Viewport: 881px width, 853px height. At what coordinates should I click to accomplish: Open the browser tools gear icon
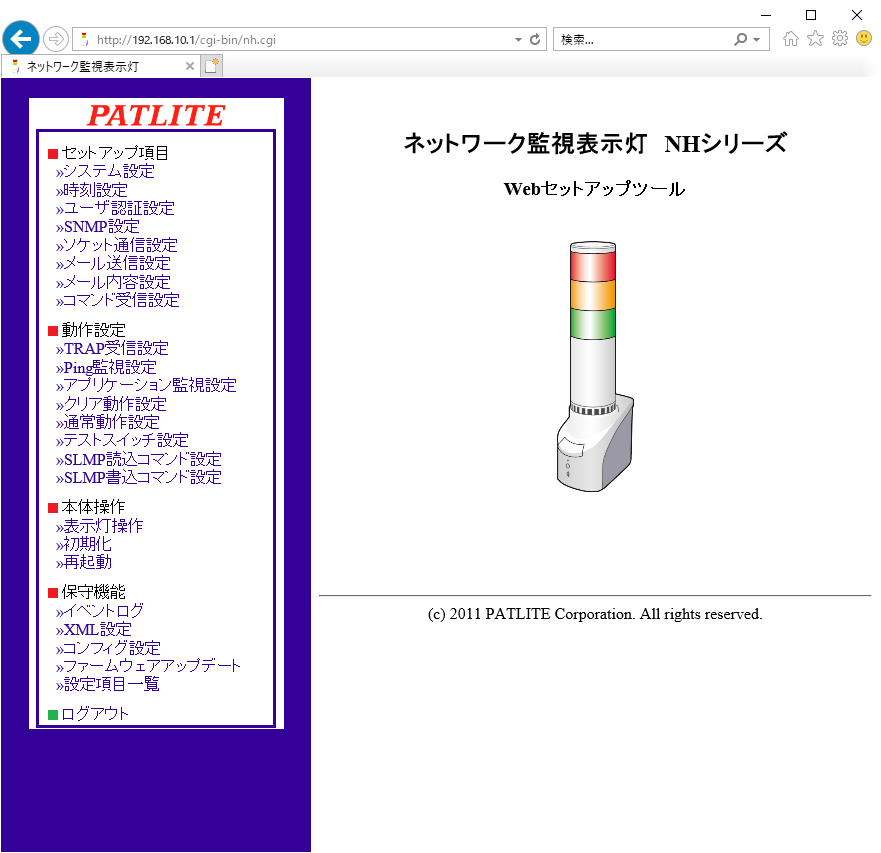click(x=839, y=39)
